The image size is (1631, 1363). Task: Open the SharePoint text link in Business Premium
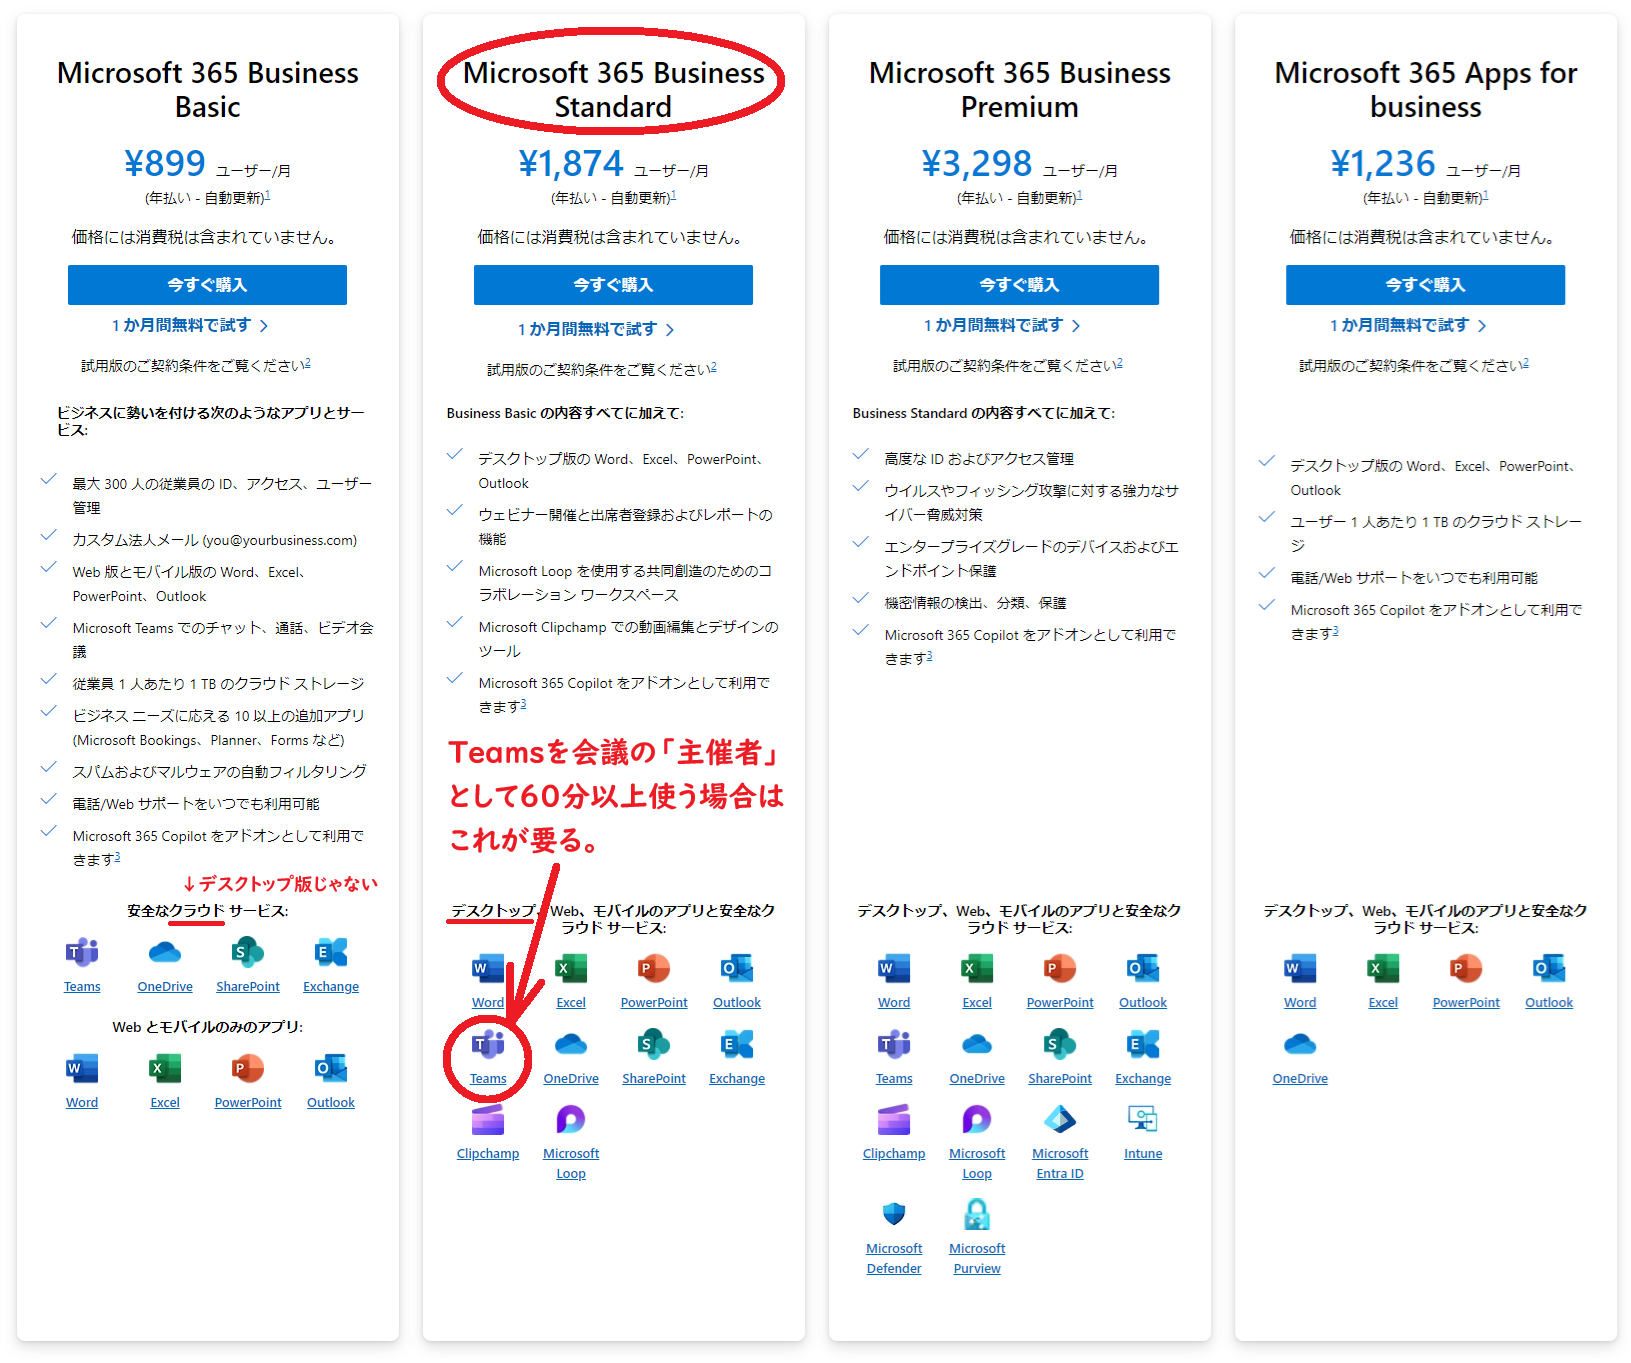[1060, 1079]
